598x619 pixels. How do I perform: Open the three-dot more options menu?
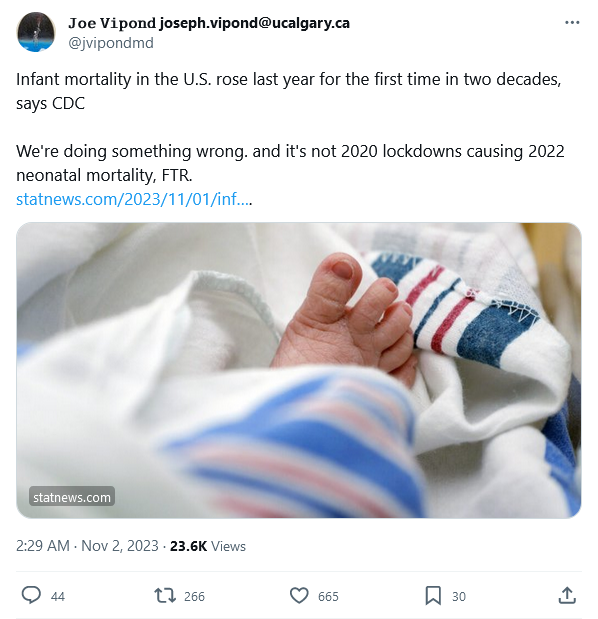[x=572, y=23]
